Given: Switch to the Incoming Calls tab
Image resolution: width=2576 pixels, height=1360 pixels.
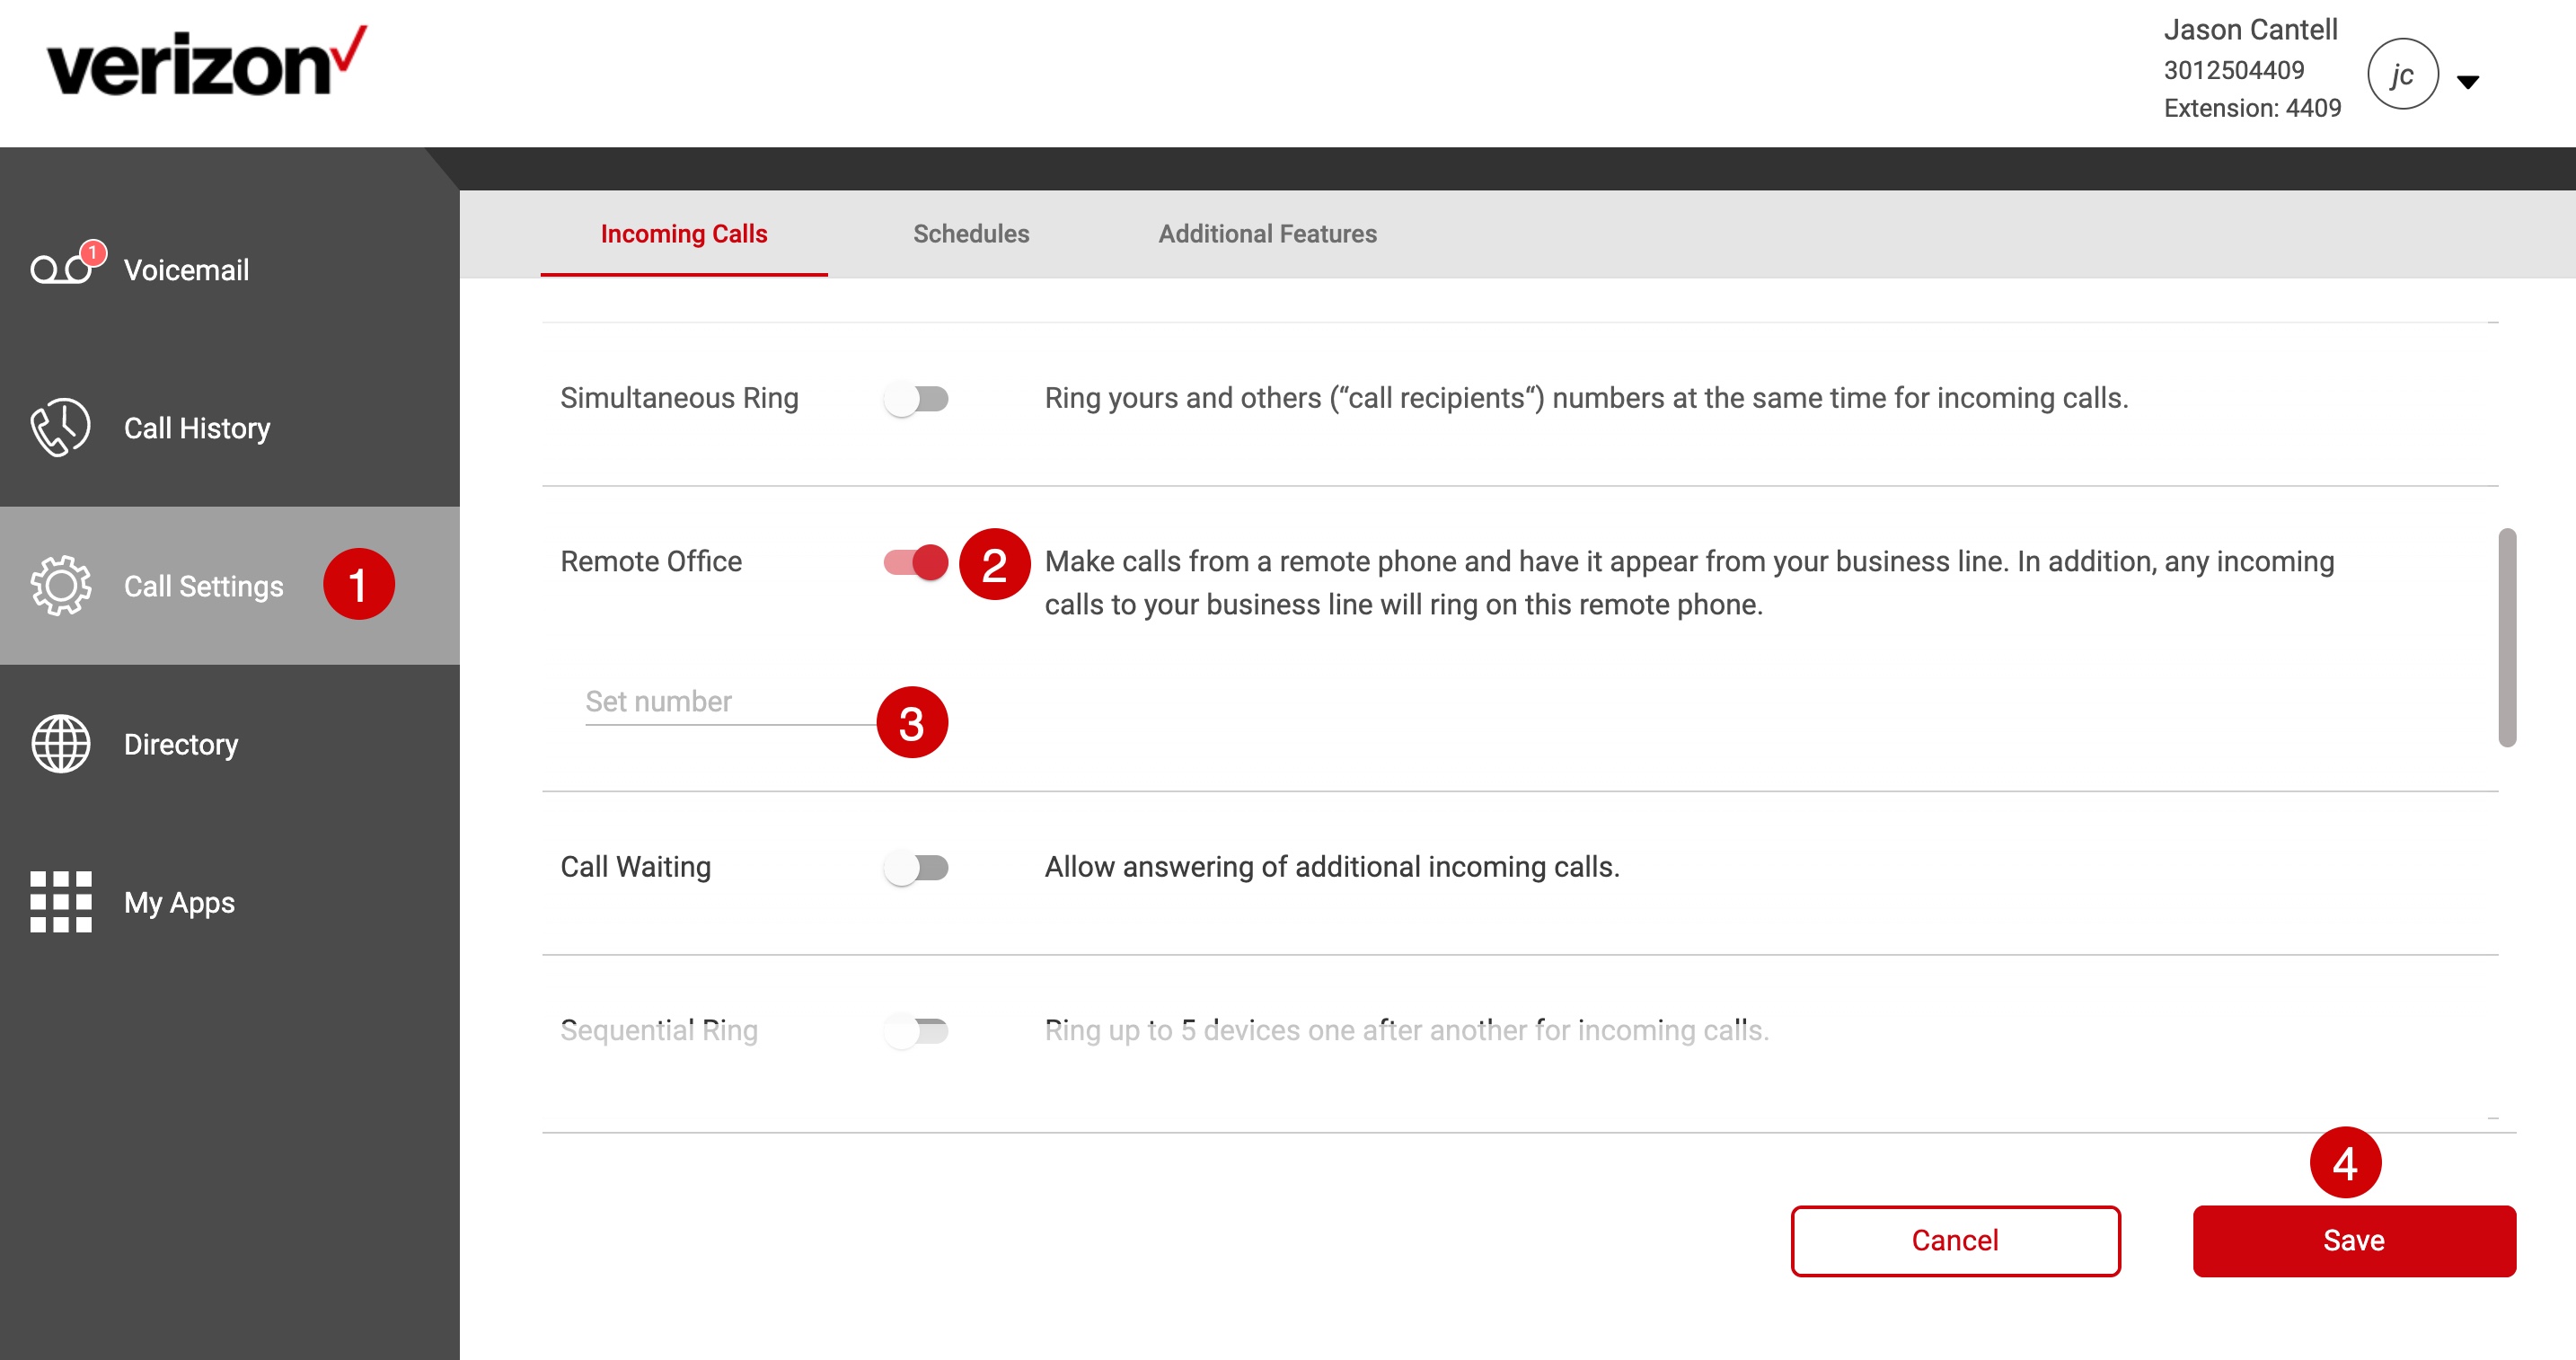Looking at the screenshot, I should click(x=684, y=234).
